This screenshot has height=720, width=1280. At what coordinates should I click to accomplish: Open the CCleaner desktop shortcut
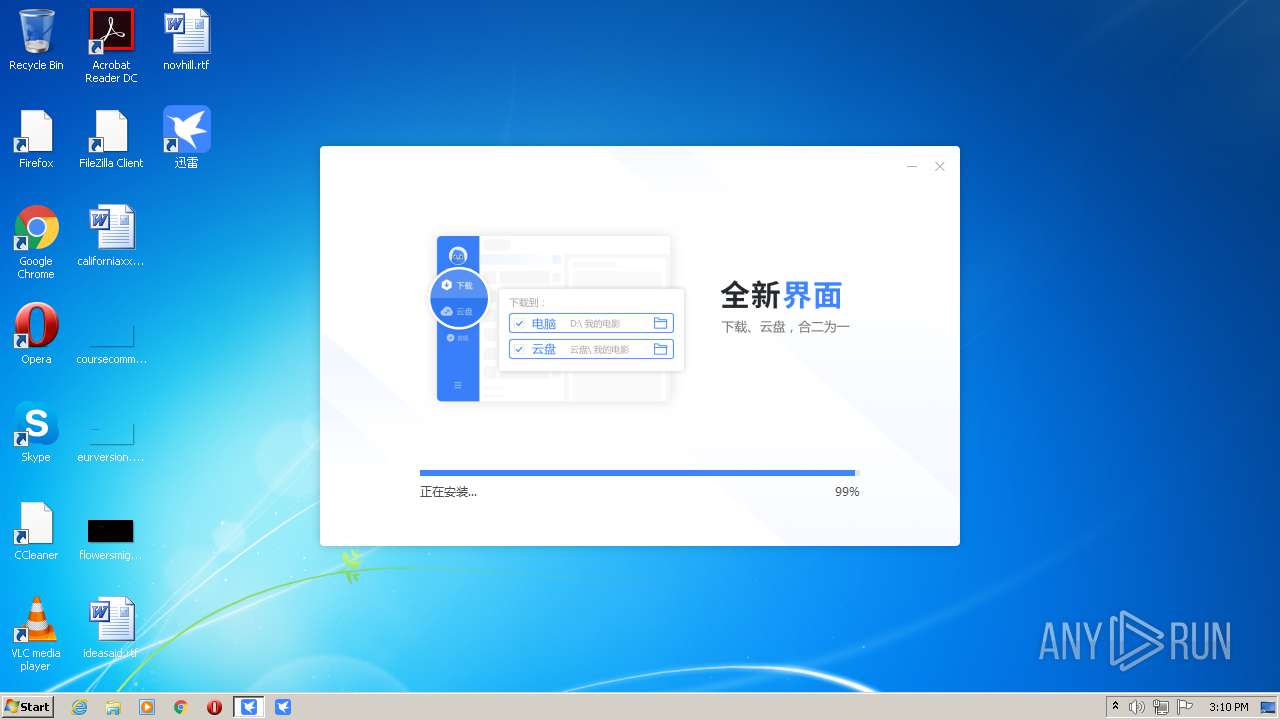(x=36, y=530)
